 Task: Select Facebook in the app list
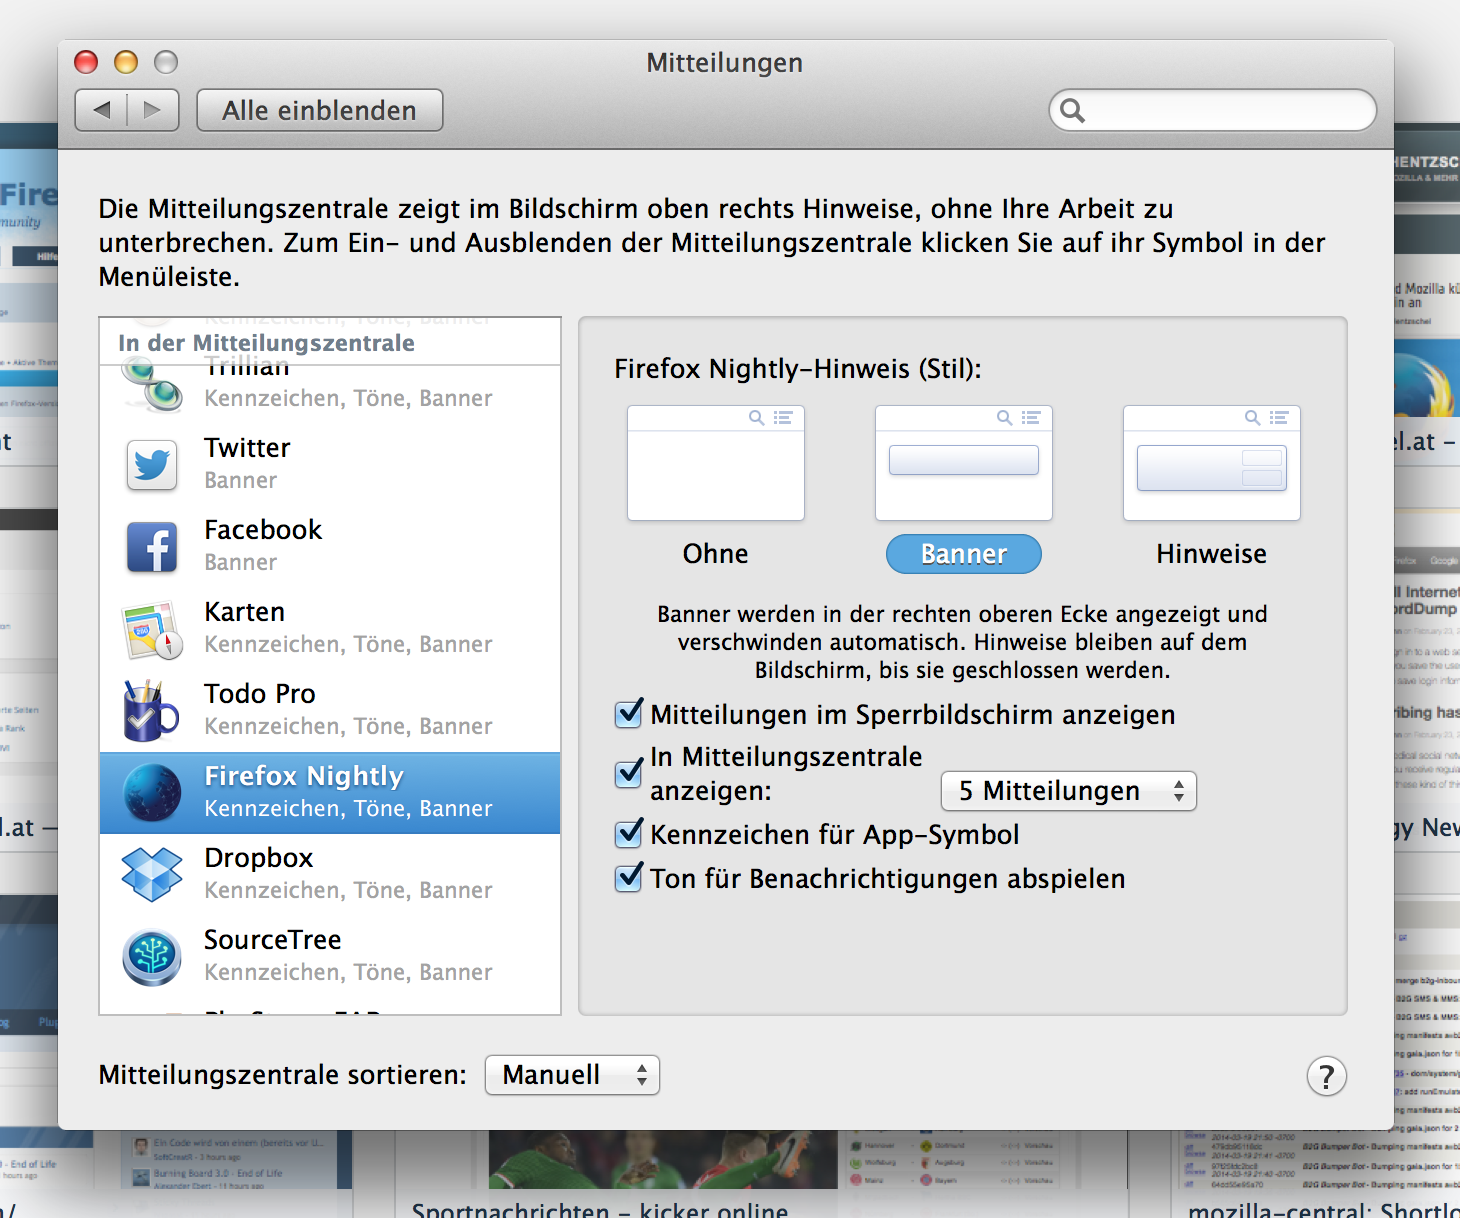pos(330,547)
